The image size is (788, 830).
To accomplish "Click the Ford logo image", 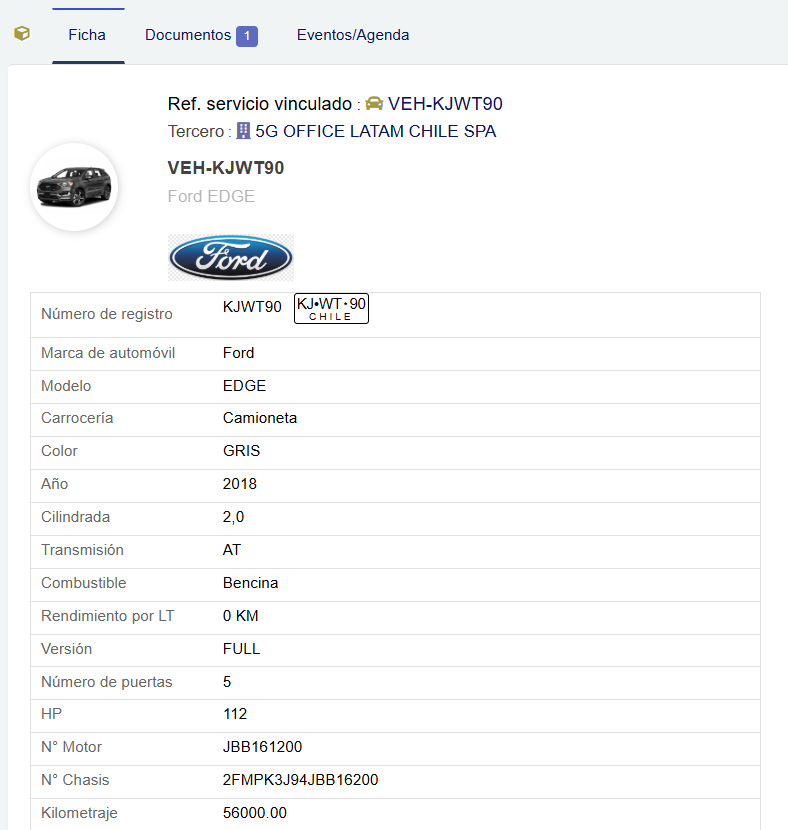I will click(231, 257).
